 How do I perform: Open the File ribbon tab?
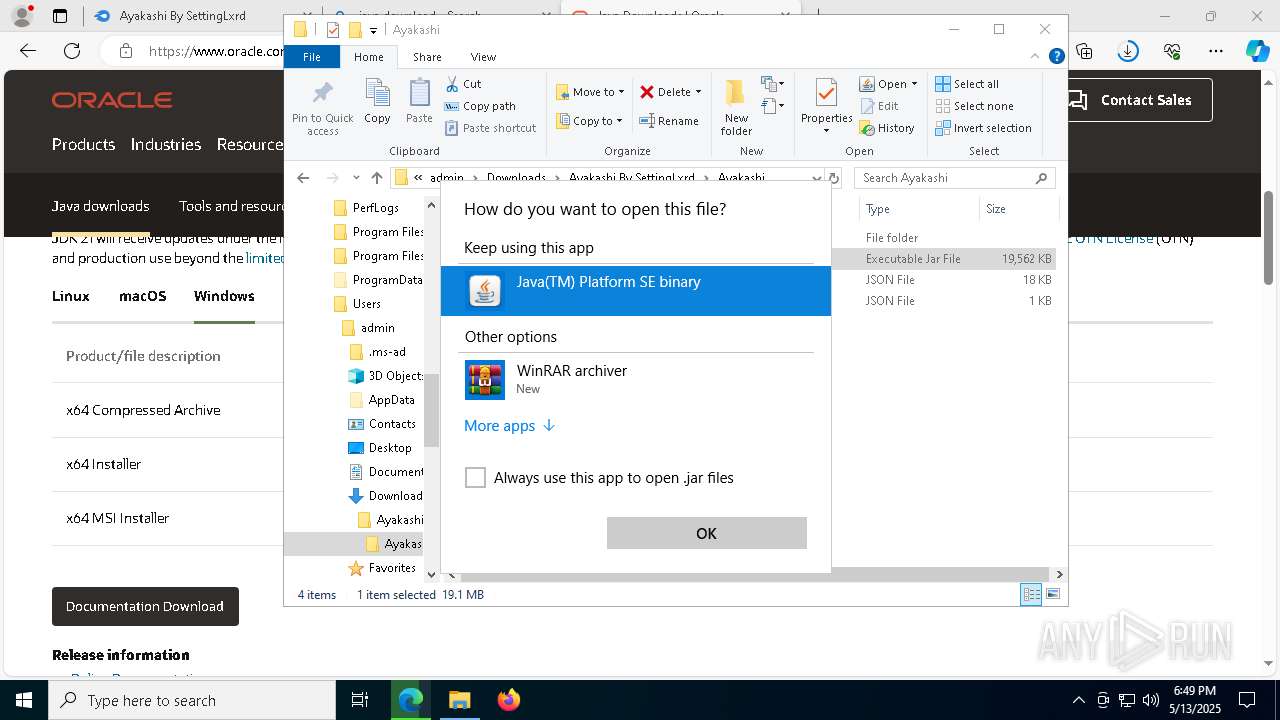pyautogui.click(x=312, y=57)
